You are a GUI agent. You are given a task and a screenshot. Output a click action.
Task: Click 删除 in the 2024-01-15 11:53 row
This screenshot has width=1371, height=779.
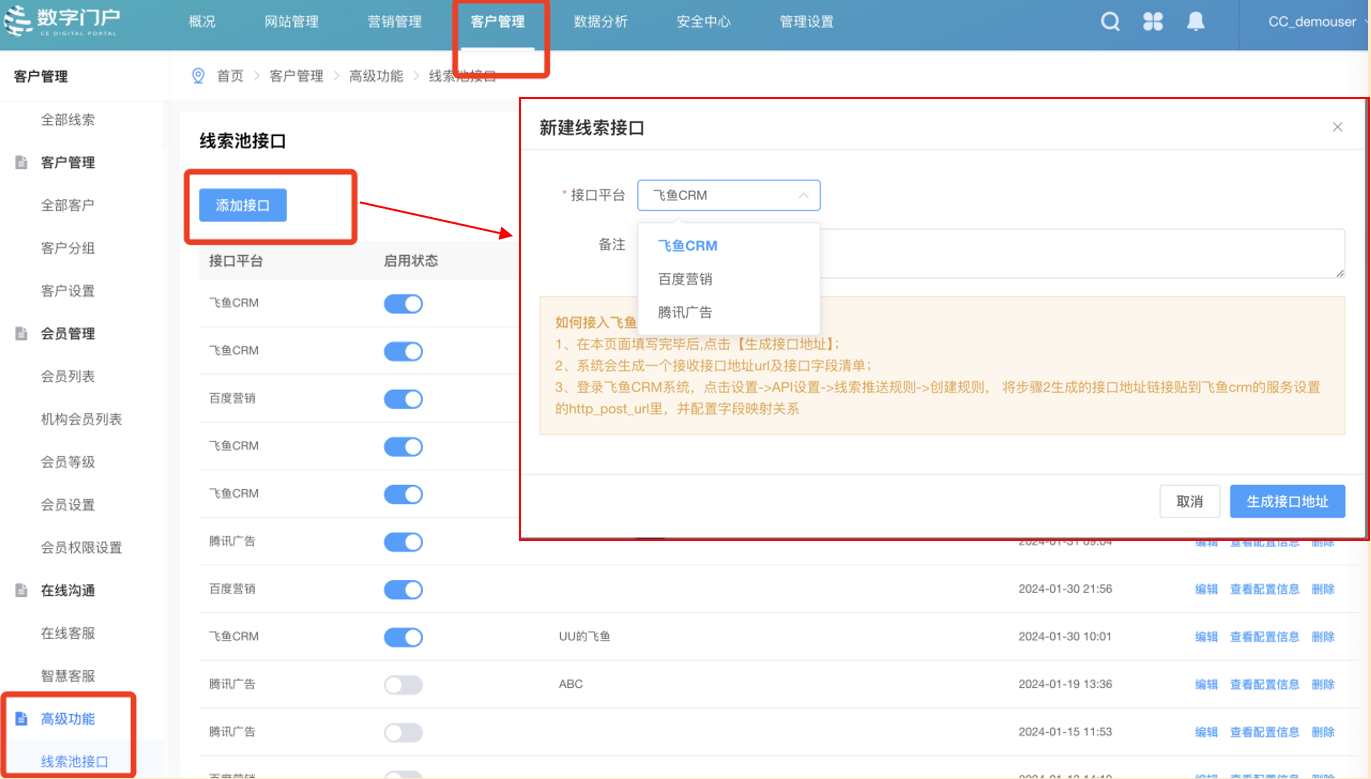pyautogui.click(x=1322, y=732)
